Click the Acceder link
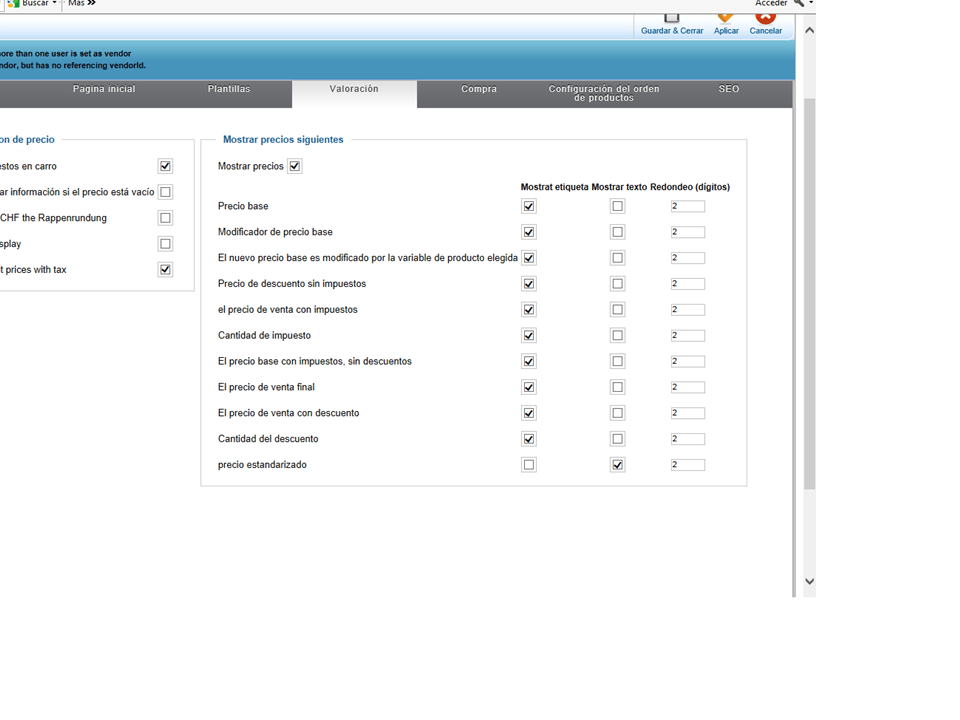Screen dimensions: 960x720 (771, 3)
